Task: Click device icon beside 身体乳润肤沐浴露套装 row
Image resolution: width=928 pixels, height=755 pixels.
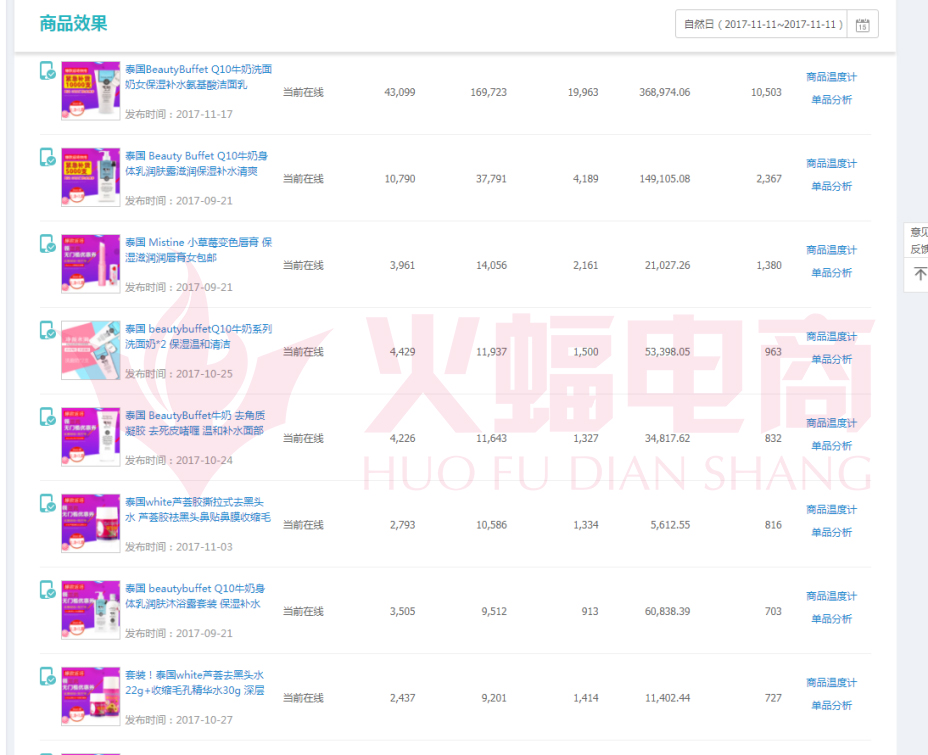Action: (47, 589)
